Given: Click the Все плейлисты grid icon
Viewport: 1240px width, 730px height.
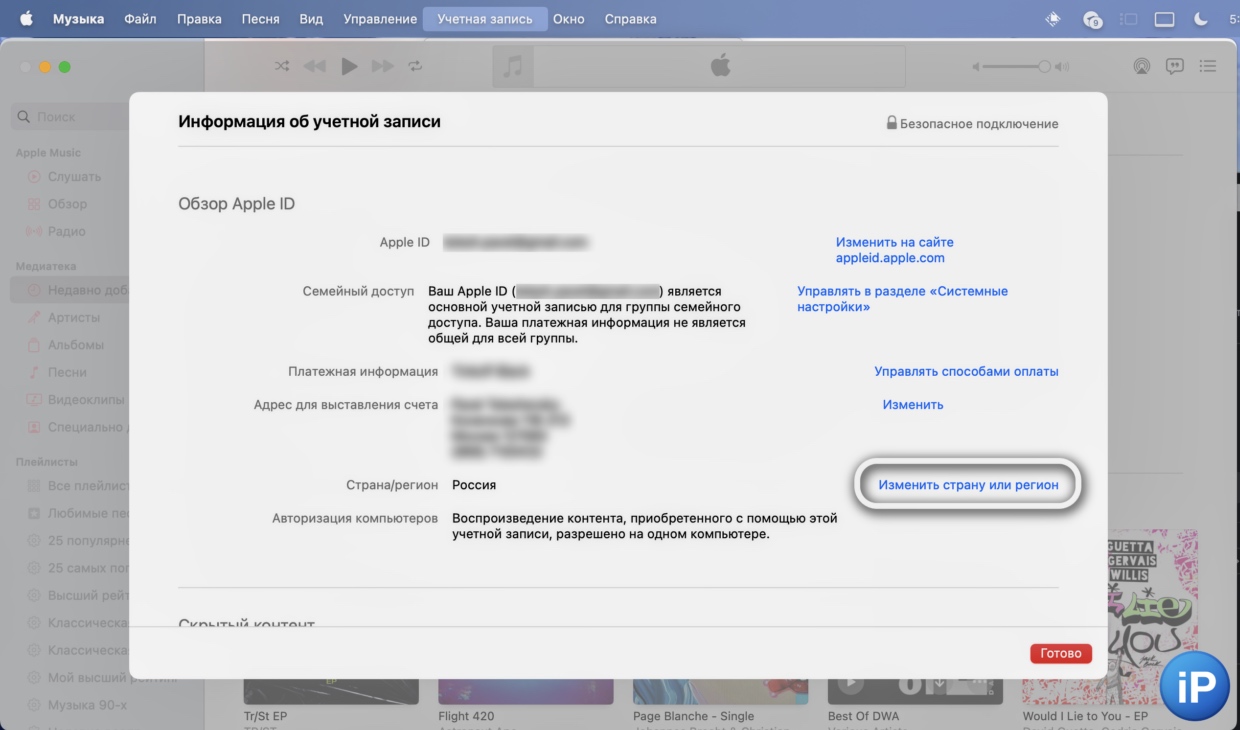Looking at the screenshot, I should (34, 486).
